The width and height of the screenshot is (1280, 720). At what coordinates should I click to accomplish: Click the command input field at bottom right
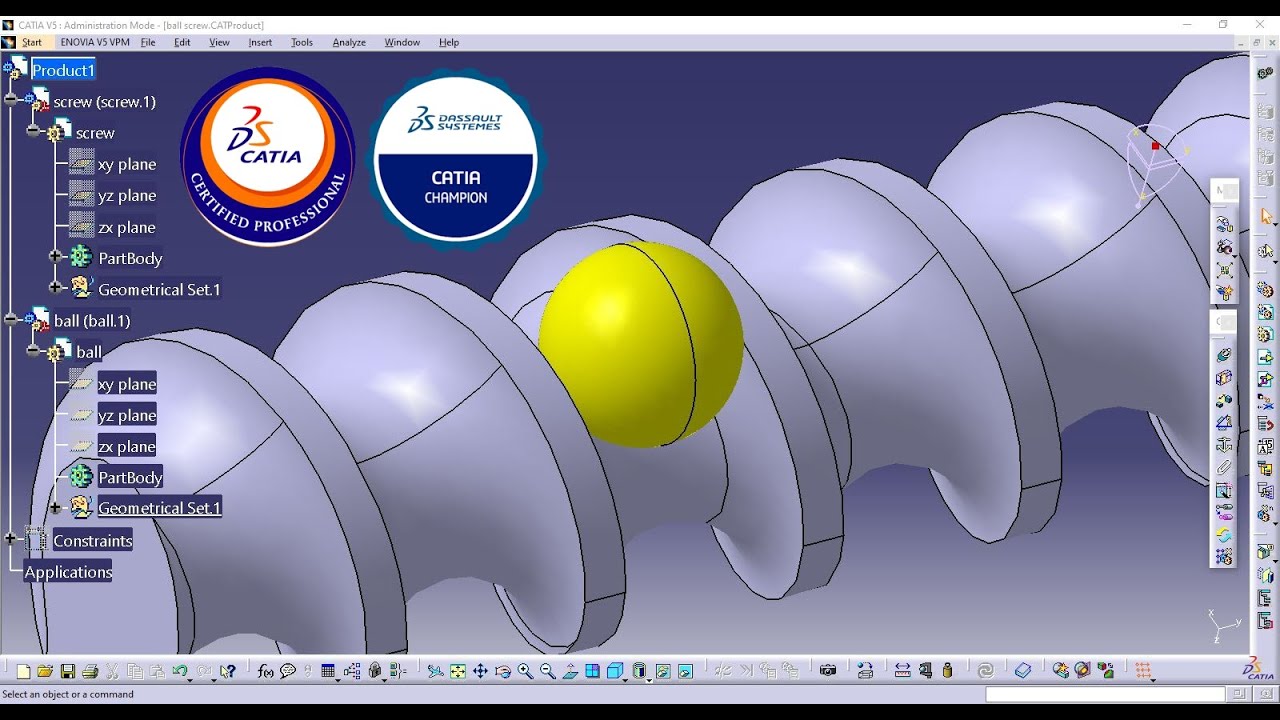(x=1105, y=694)
